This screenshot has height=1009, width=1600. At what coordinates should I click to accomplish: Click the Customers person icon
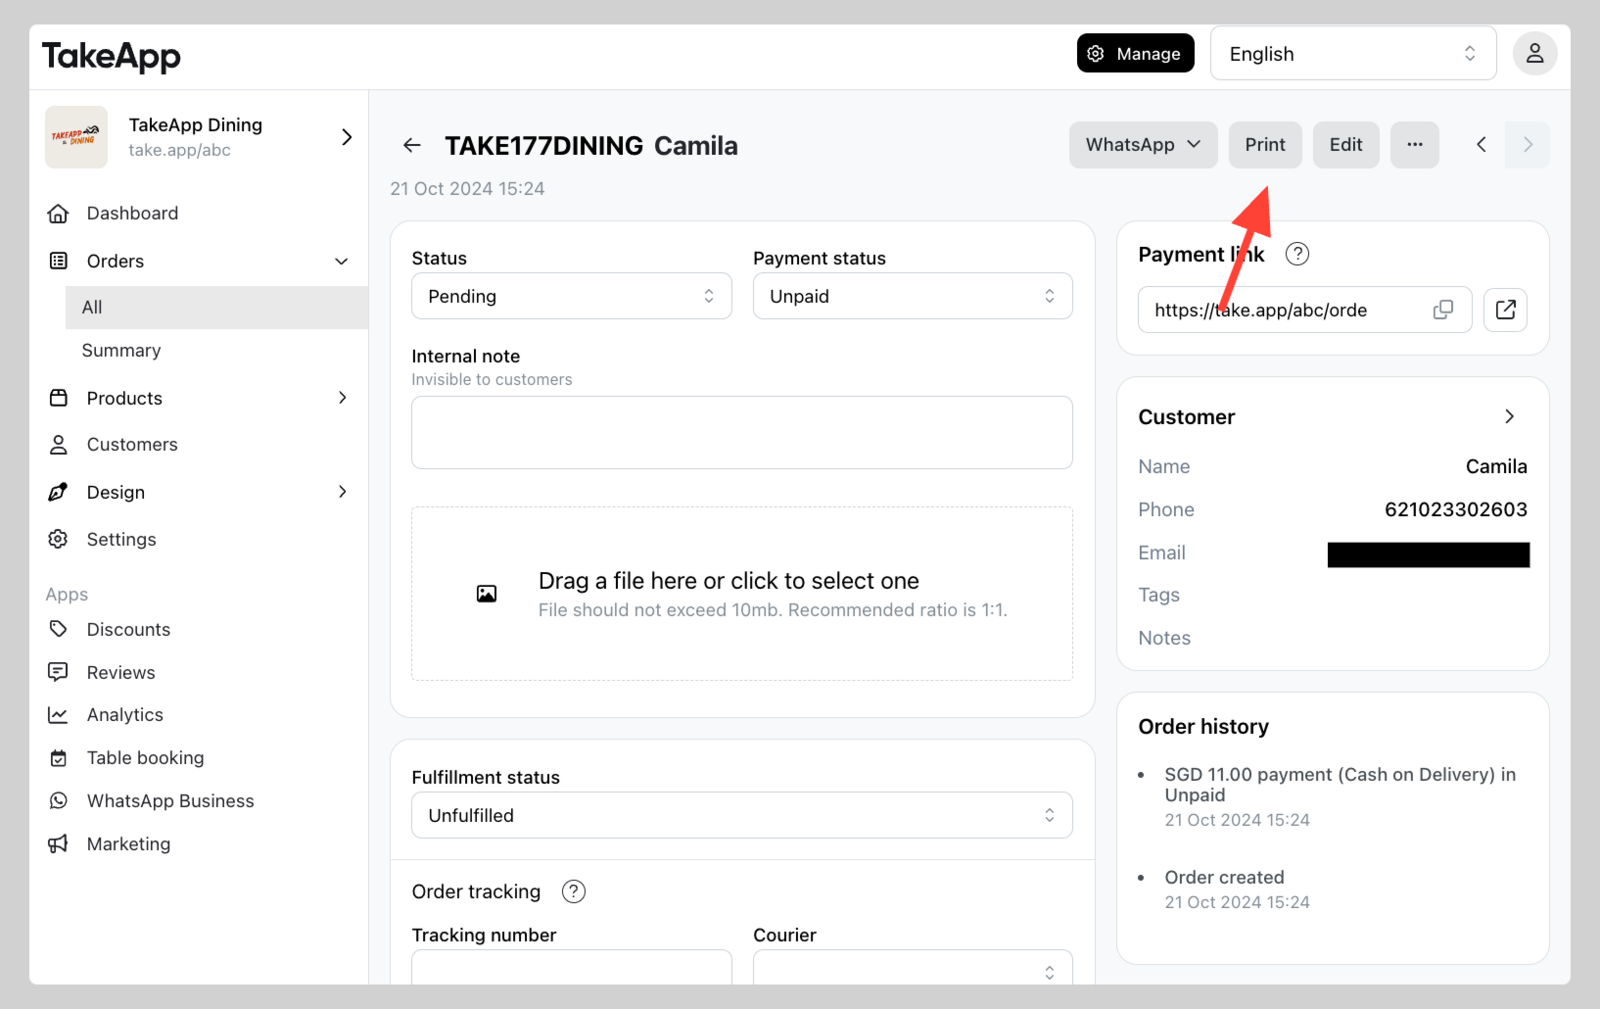58,444
